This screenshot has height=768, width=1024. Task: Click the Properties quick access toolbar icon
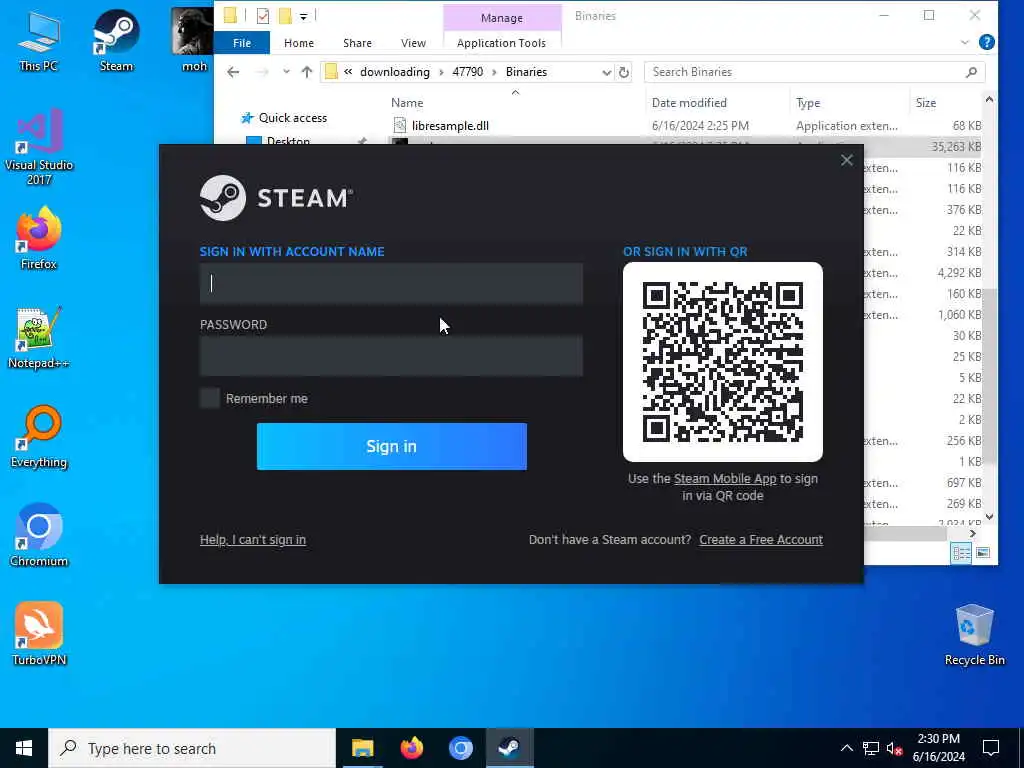tap(263, 16)
